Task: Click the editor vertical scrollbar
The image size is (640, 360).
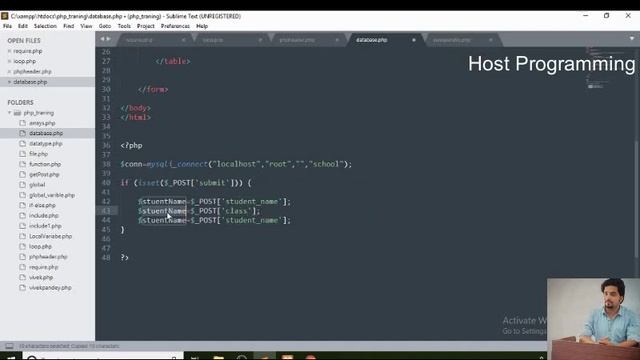Action: (x=636, y=199)
